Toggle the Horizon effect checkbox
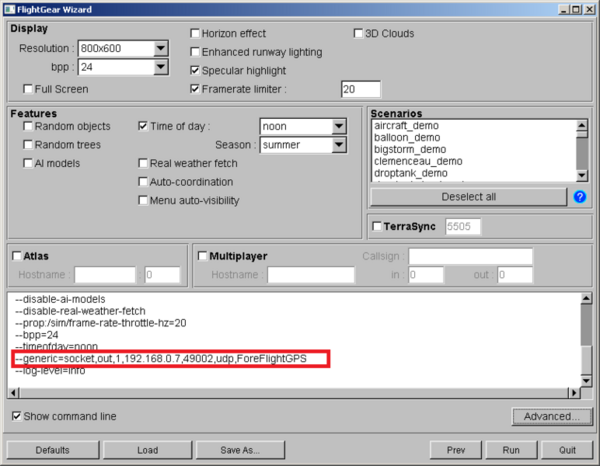This screenshot has height=466, width=600. point(195,33)
